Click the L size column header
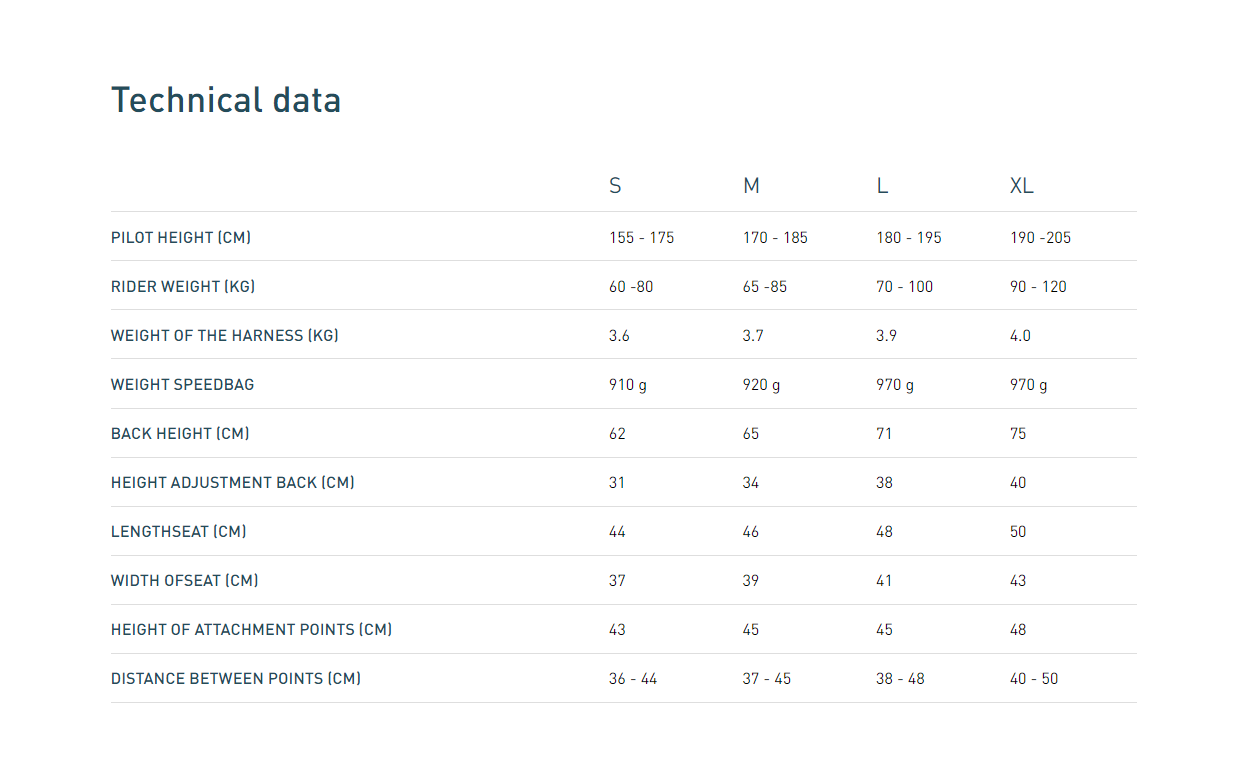Viewport: 1238px width, 771px height. click(882, 186)
